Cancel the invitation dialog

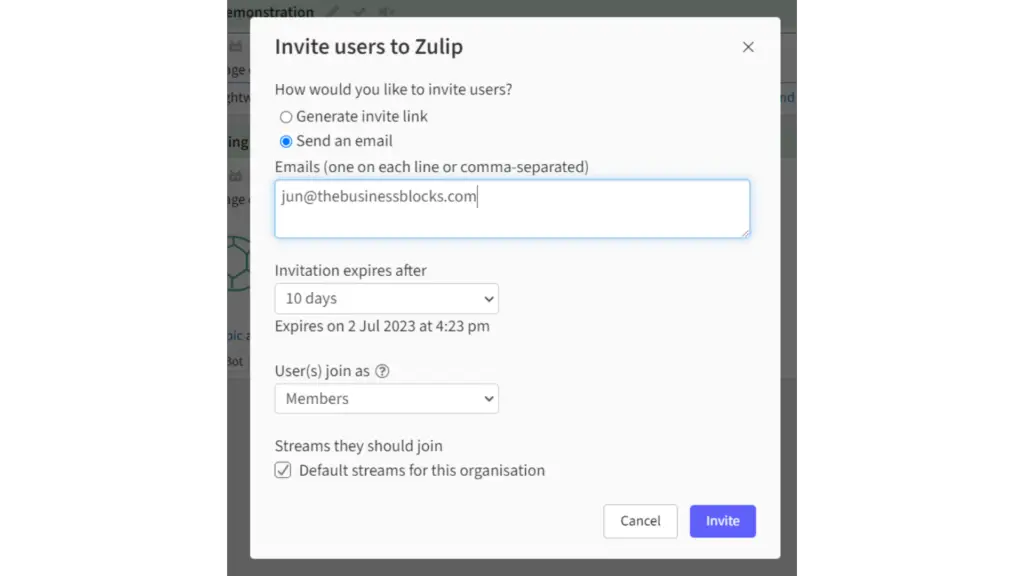pos(640,521)
